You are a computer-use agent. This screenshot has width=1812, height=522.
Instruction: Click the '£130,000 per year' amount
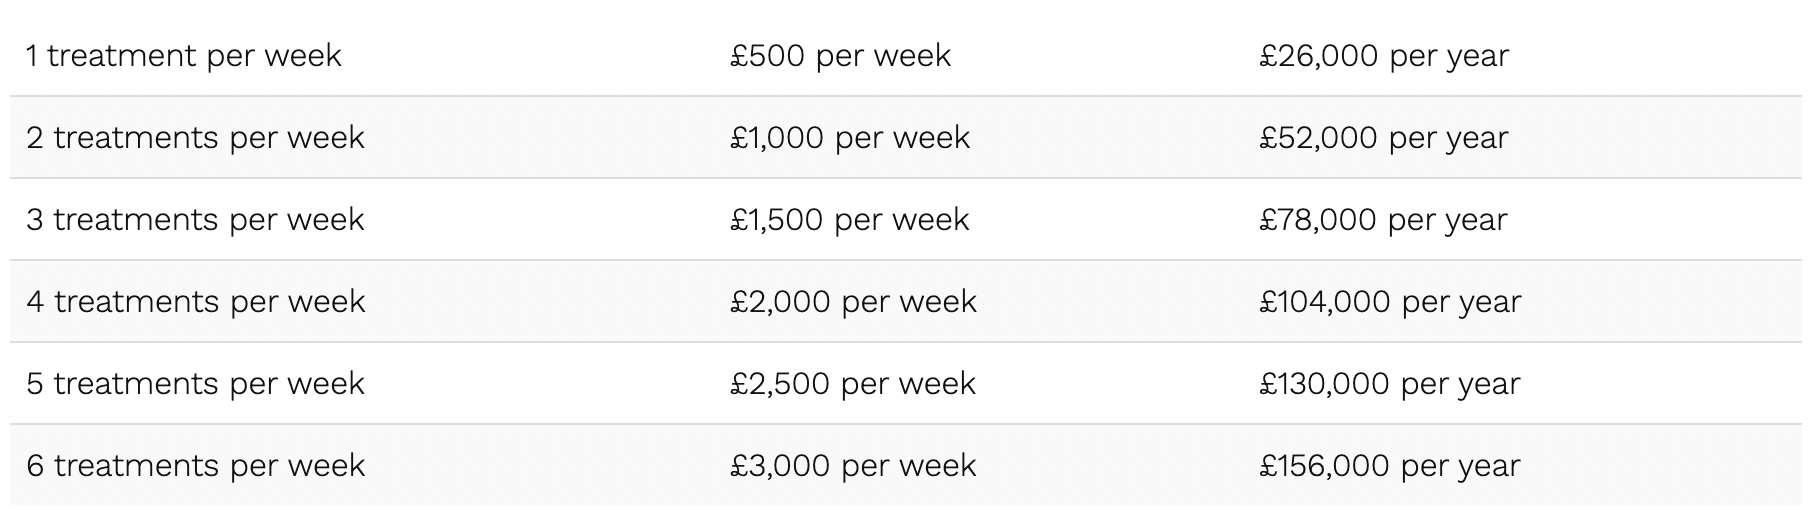[1390, 384]
